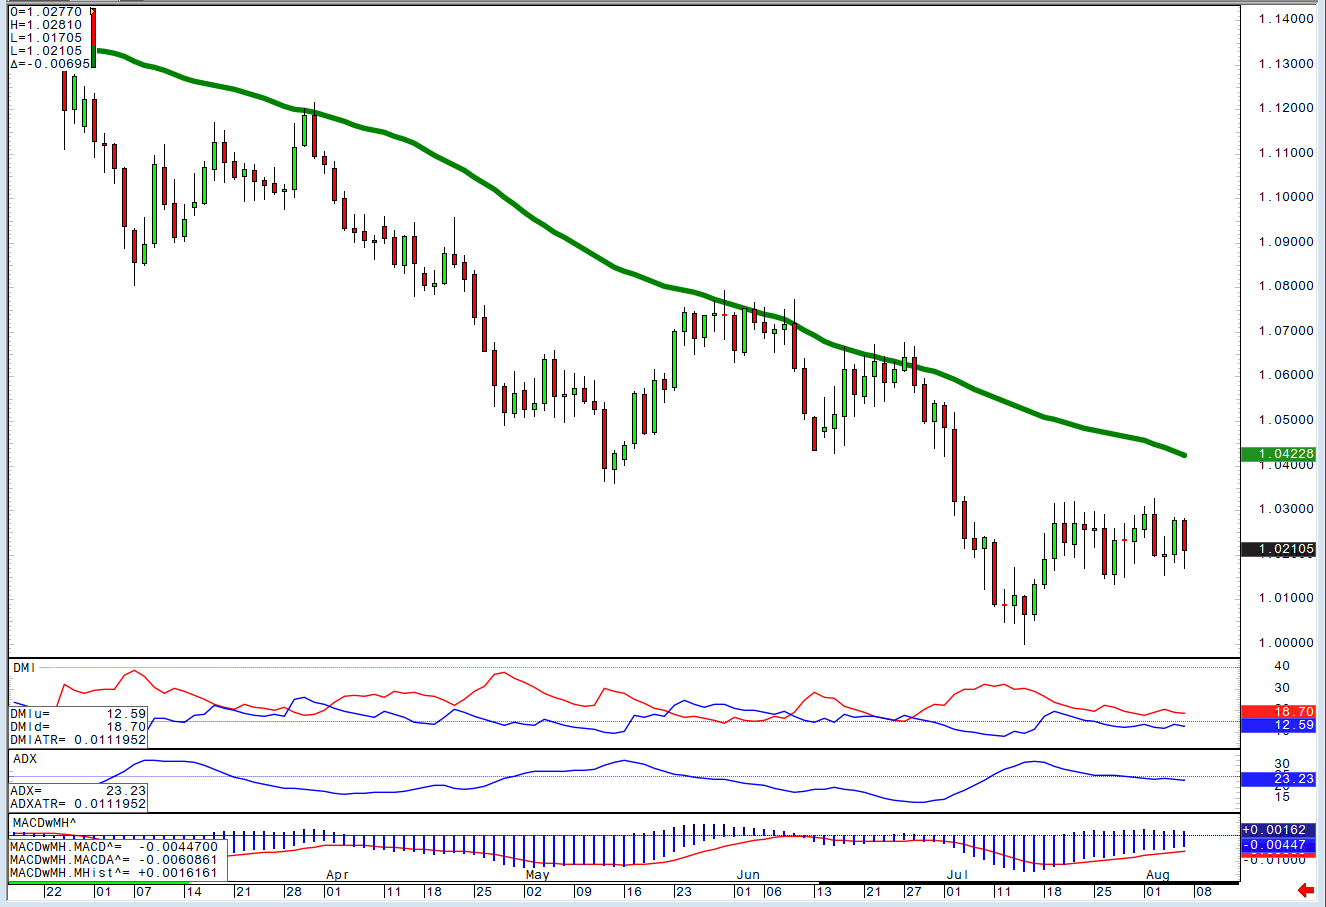Select the DMId= 18.70 readout row
The width and height of the screenshot is (1326, 907).
[x=78, y=726]
